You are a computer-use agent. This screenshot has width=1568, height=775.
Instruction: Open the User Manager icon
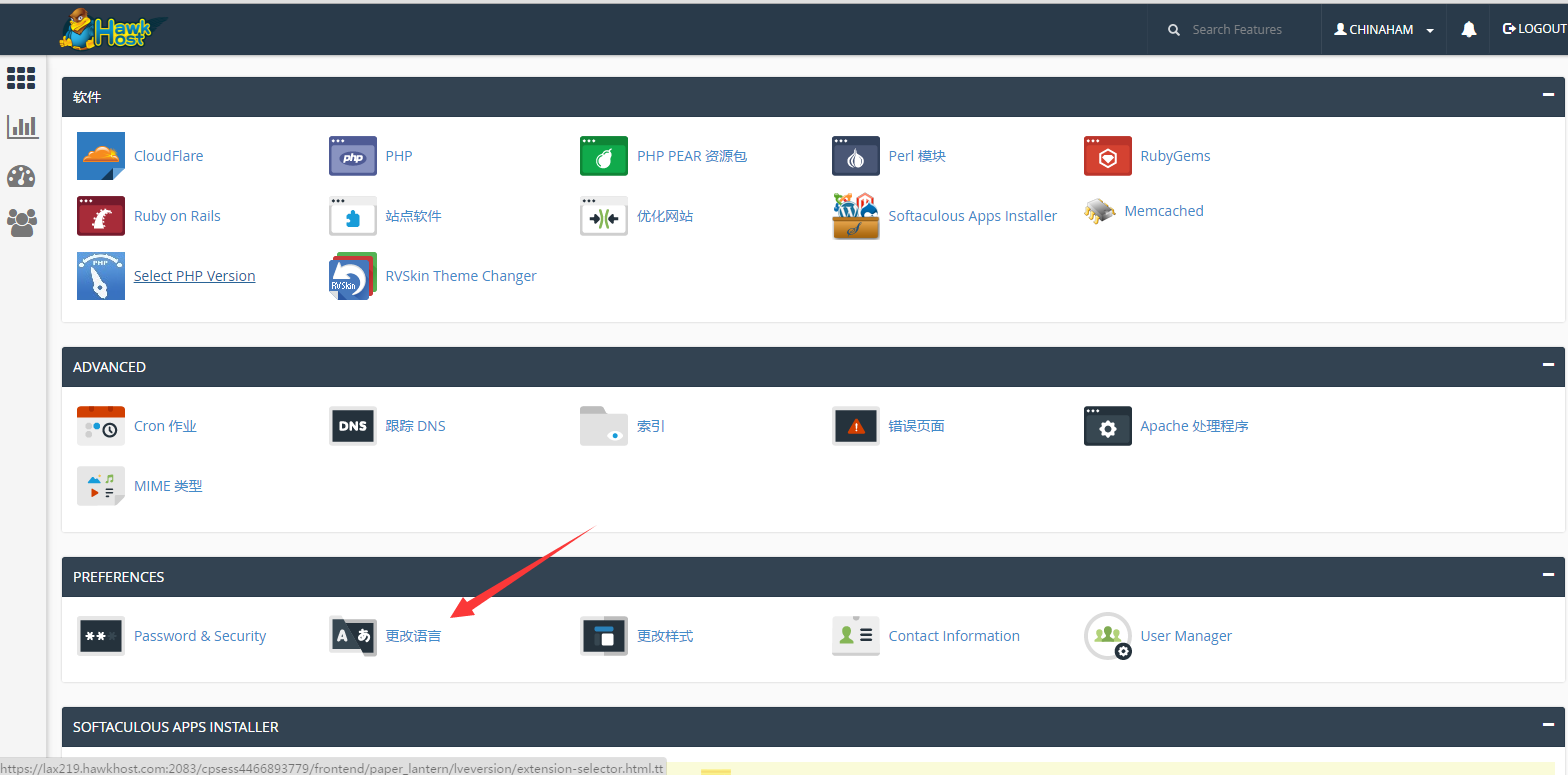1108,636
